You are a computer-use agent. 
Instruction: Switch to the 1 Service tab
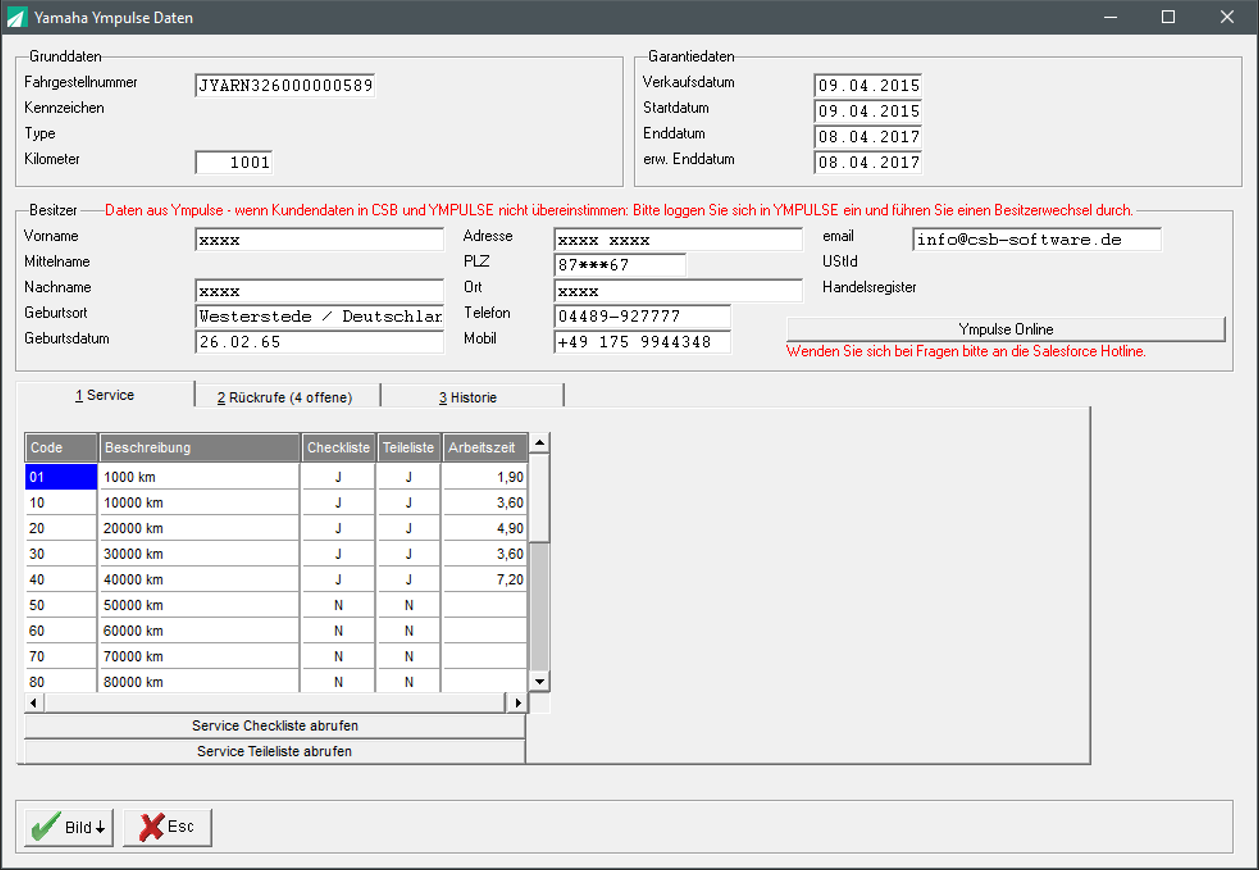click(105, 395)
